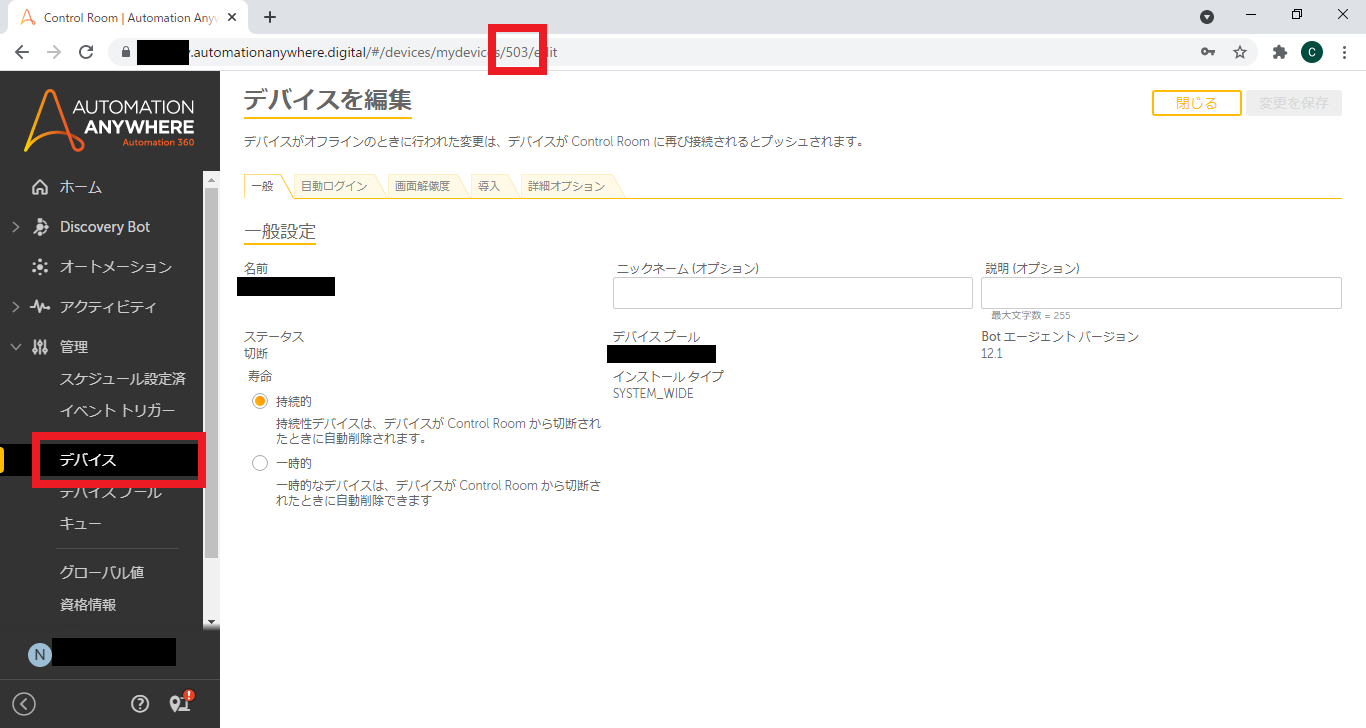Open a new browser tab

(270, 17)
